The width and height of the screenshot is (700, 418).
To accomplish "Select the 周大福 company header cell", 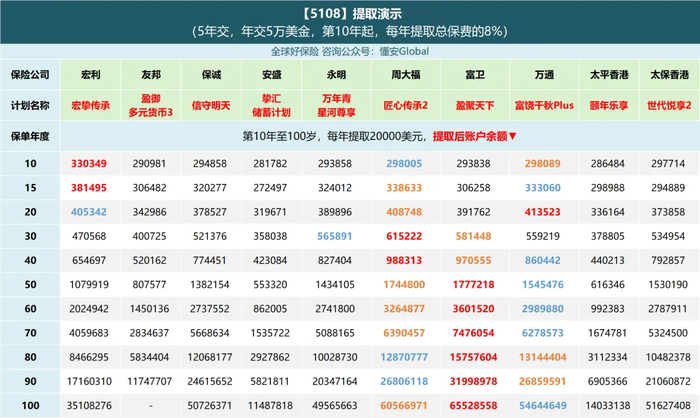I will (406, 75).
